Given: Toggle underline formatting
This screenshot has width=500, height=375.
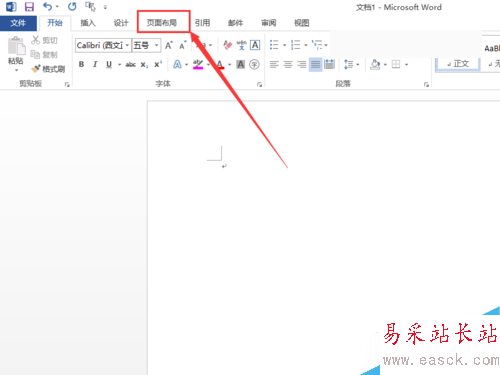Looking at the screenshot, I should [x=109, y=64].
